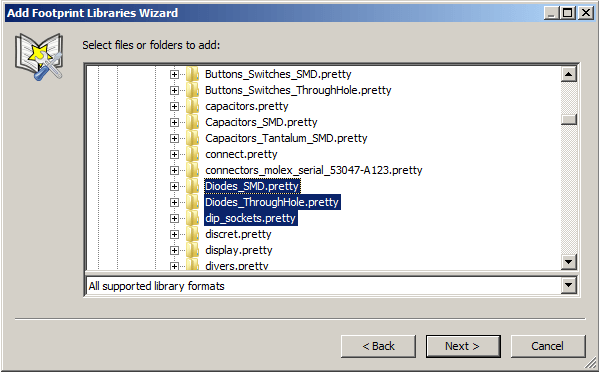Expand the Diodes_ThroughHole.pretty node
The height and width of the screenshot is (372, 599).
pos(174,202)
